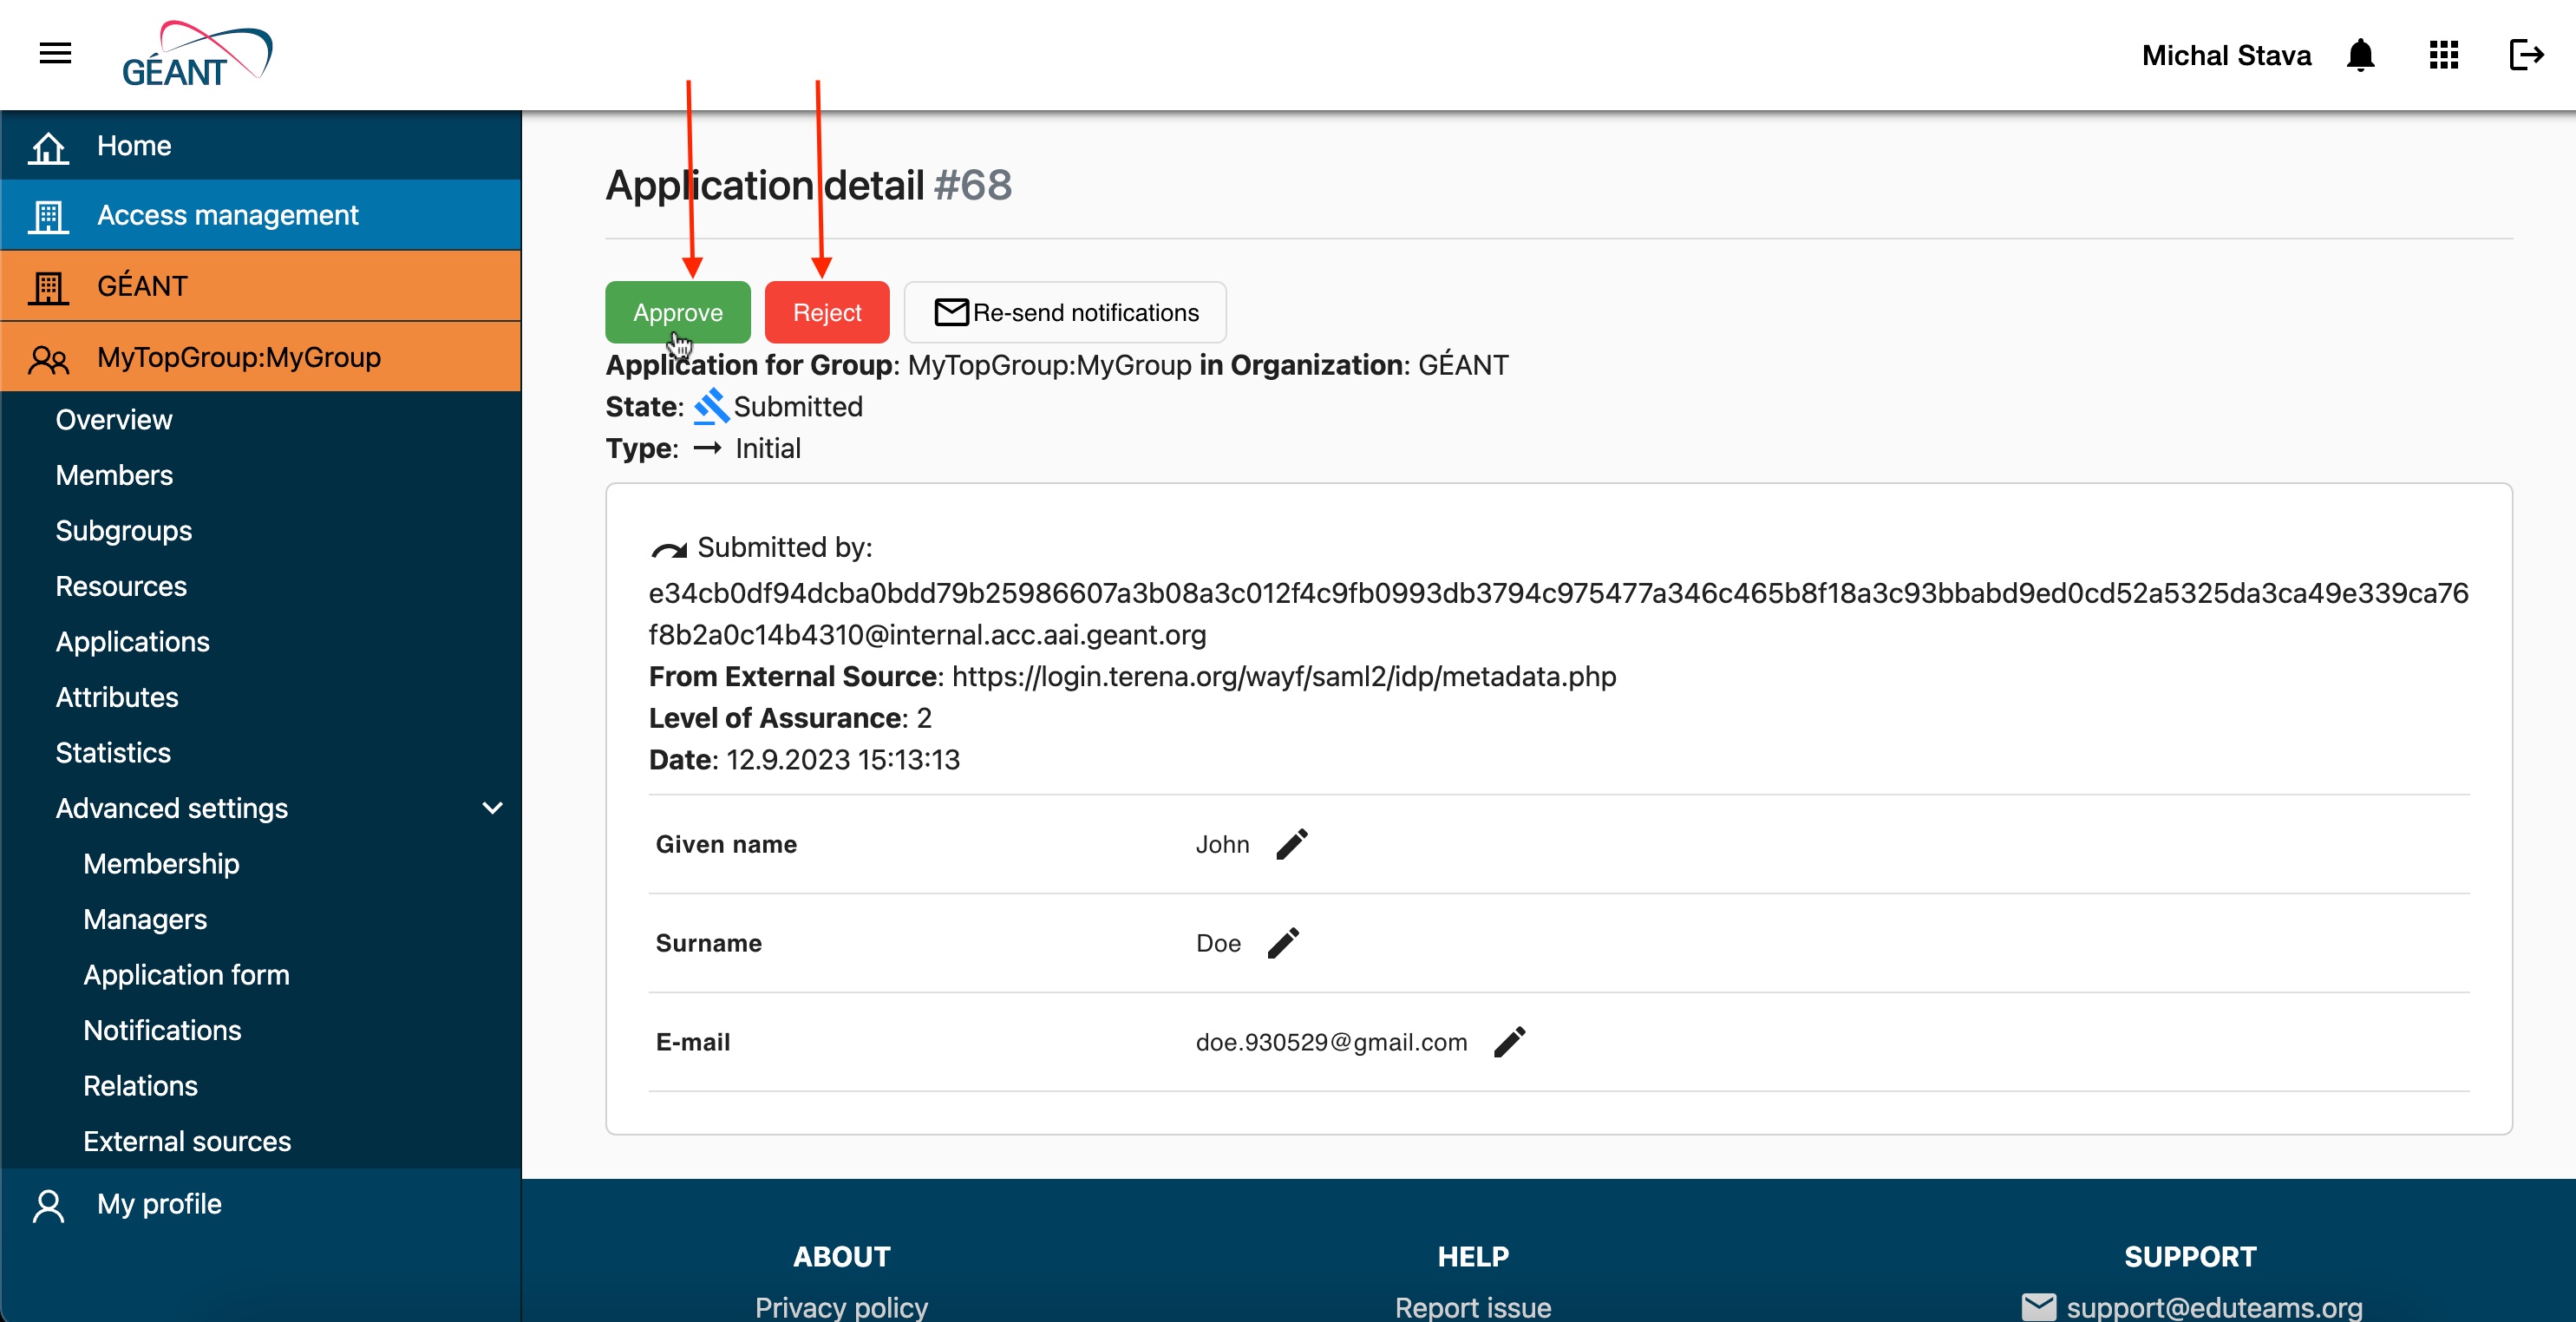Open Privacy policy link
This screenshot has width=2576, height=1322.
click(x=841, y=1307)
